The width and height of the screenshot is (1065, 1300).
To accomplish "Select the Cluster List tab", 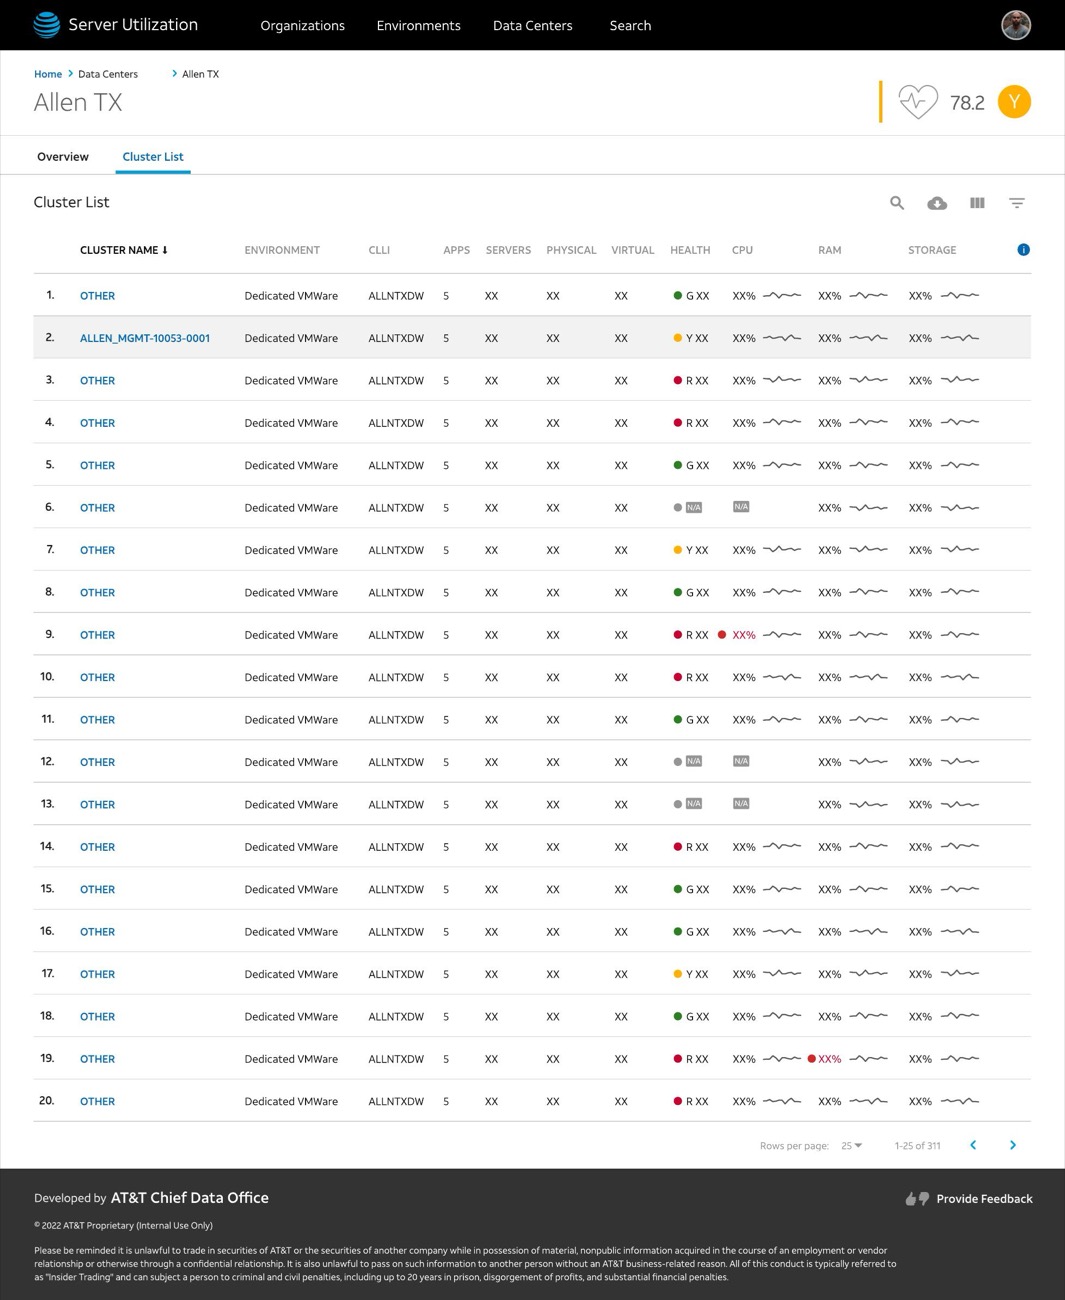I will (153, 157).
